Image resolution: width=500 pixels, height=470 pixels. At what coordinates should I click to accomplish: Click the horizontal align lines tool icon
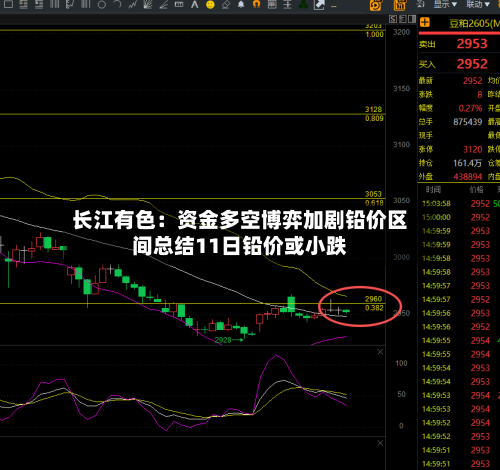[x=287, y=4]
